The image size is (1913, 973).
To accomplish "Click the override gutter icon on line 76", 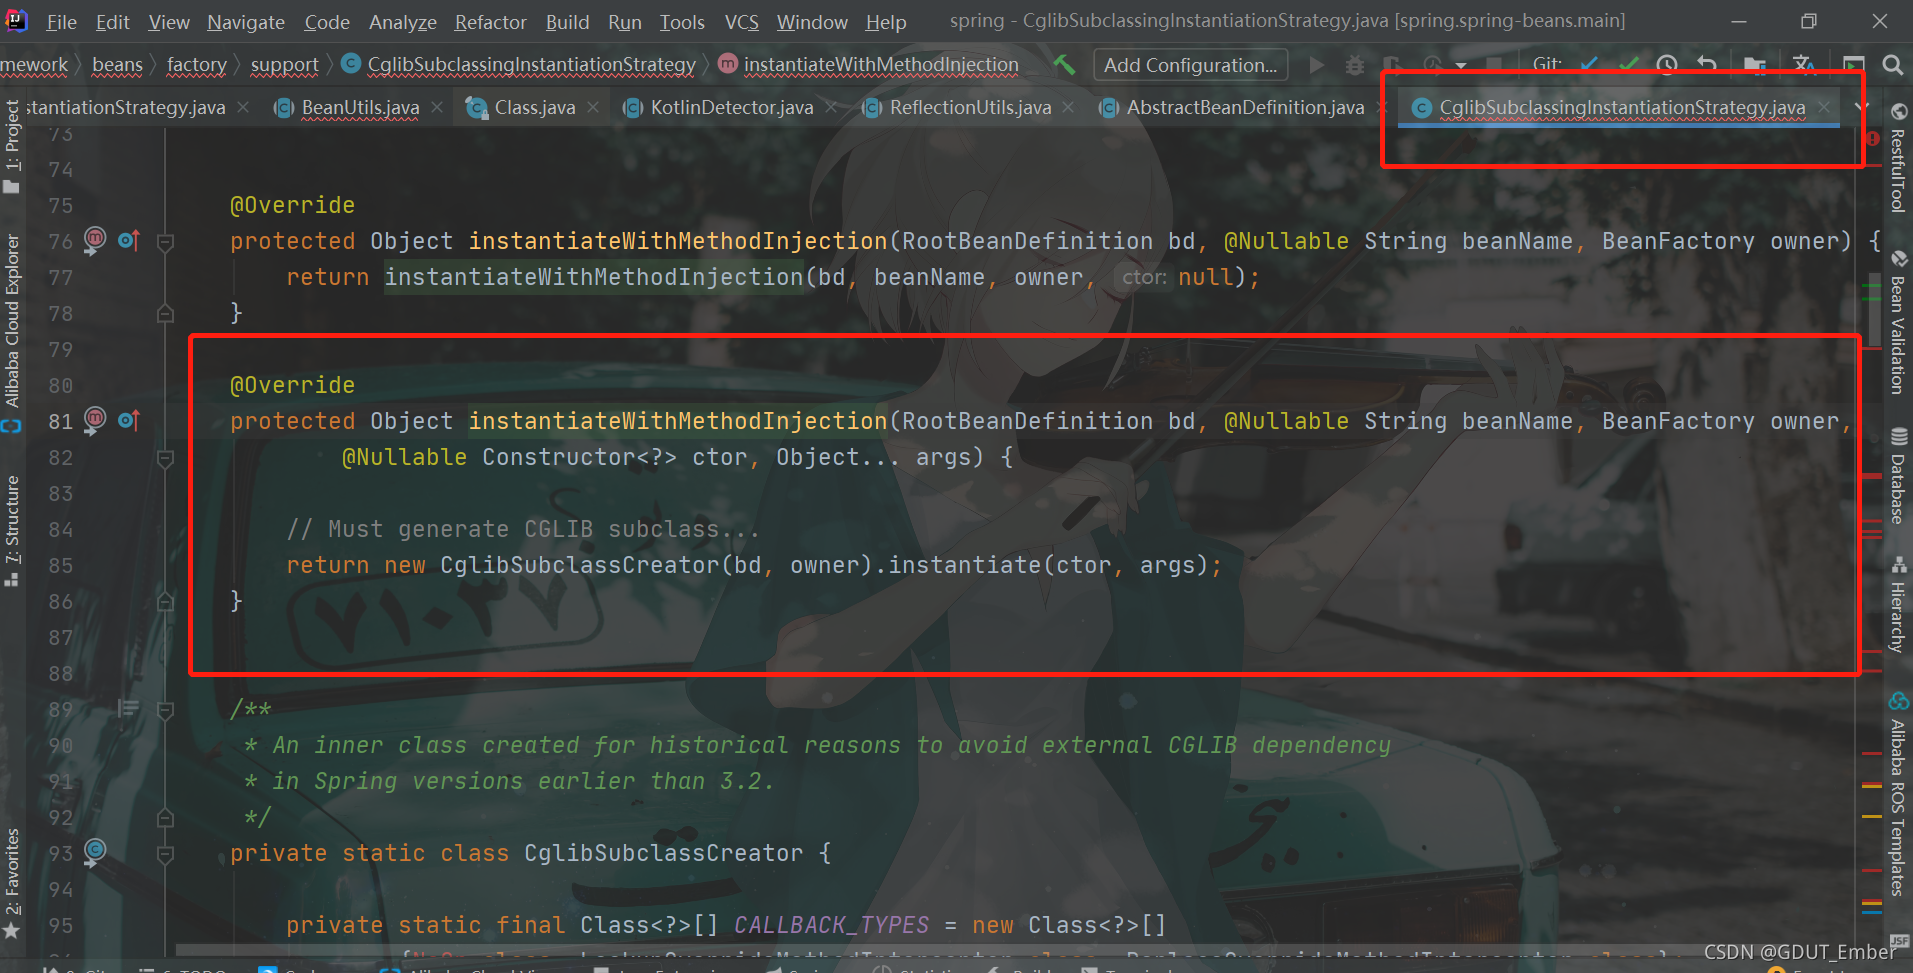I will coord(129,240).
